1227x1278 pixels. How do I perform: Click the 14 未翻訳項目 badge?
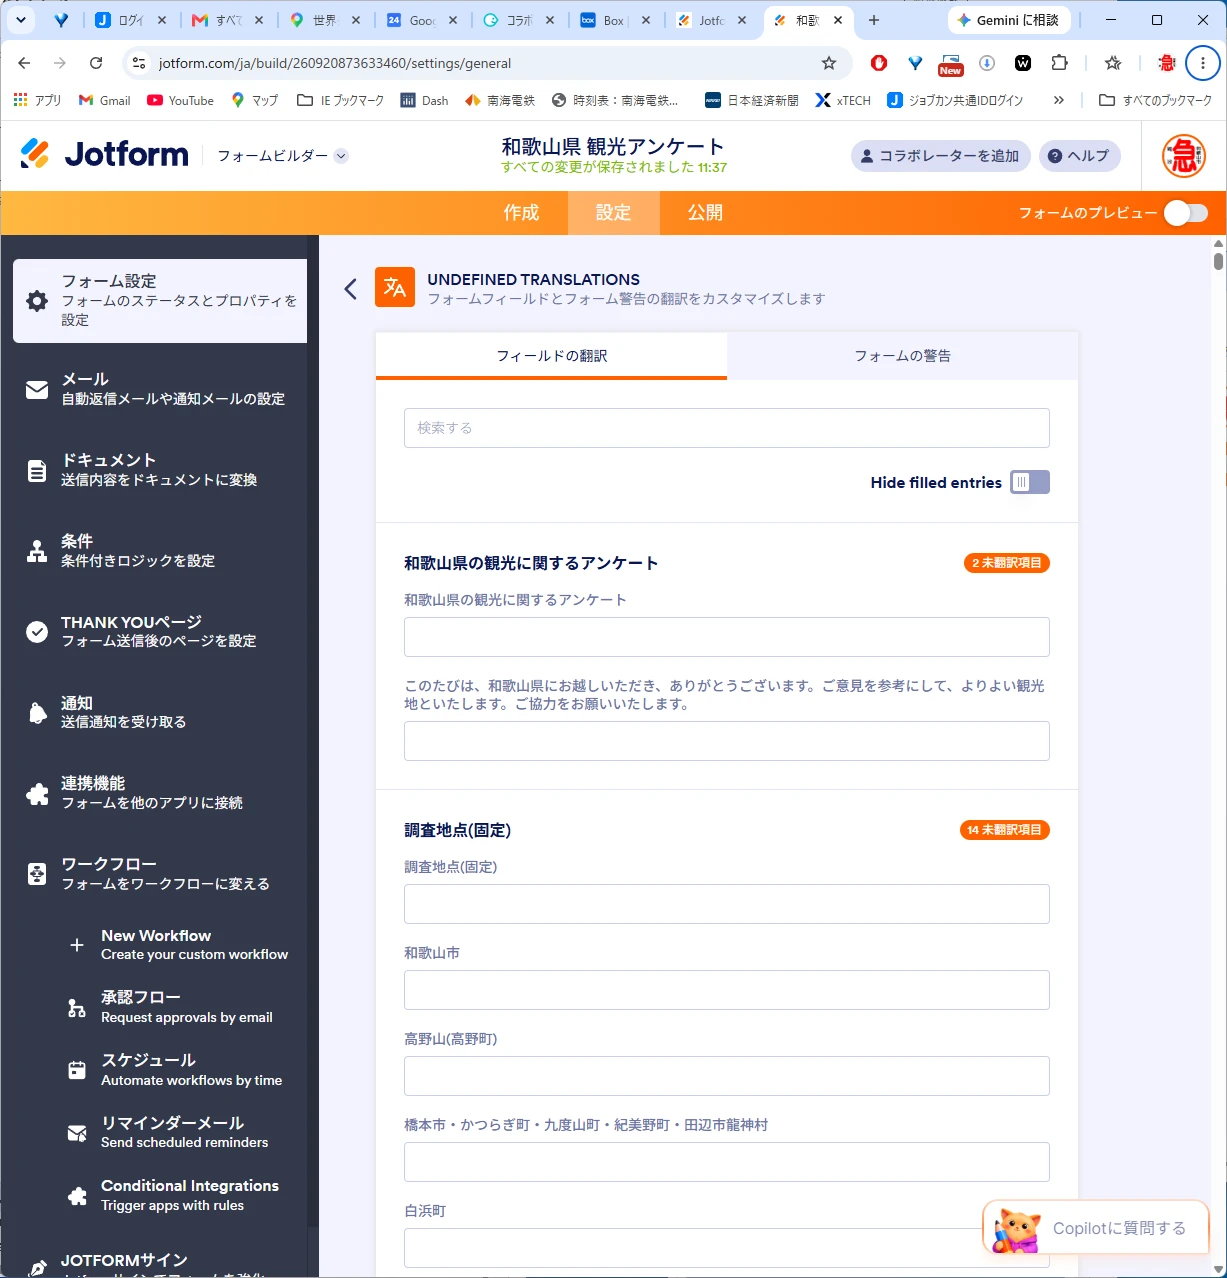[x=1004, y=830]
